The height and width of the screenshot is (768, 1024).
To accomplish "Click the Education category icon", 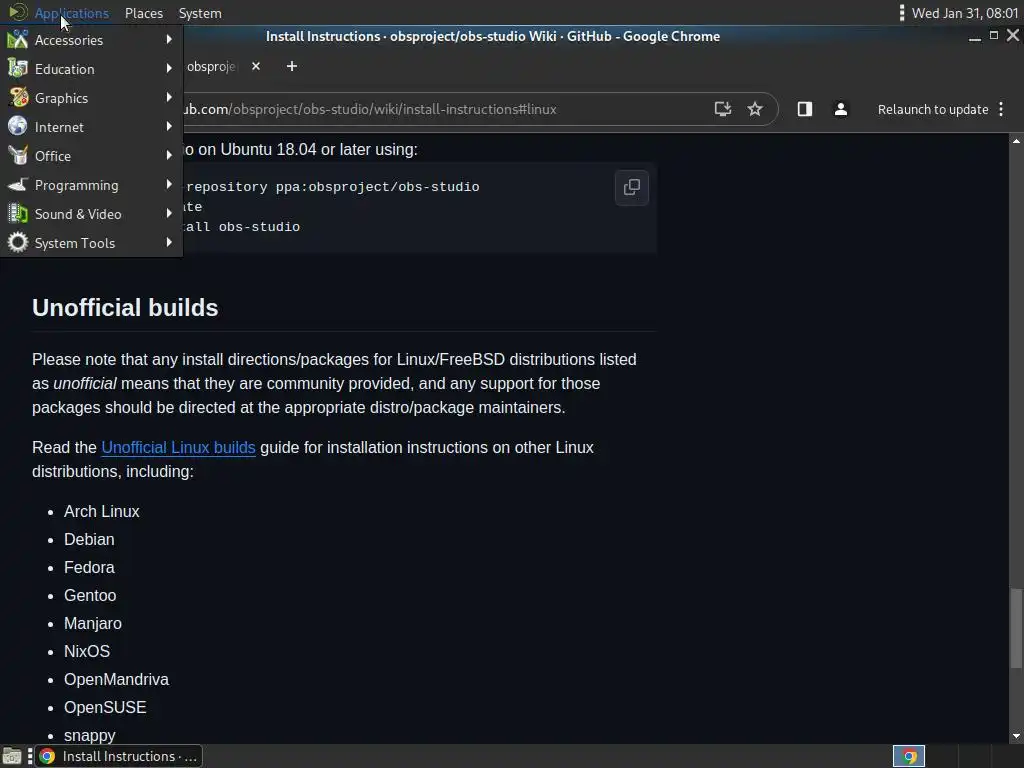I will 18,69.
